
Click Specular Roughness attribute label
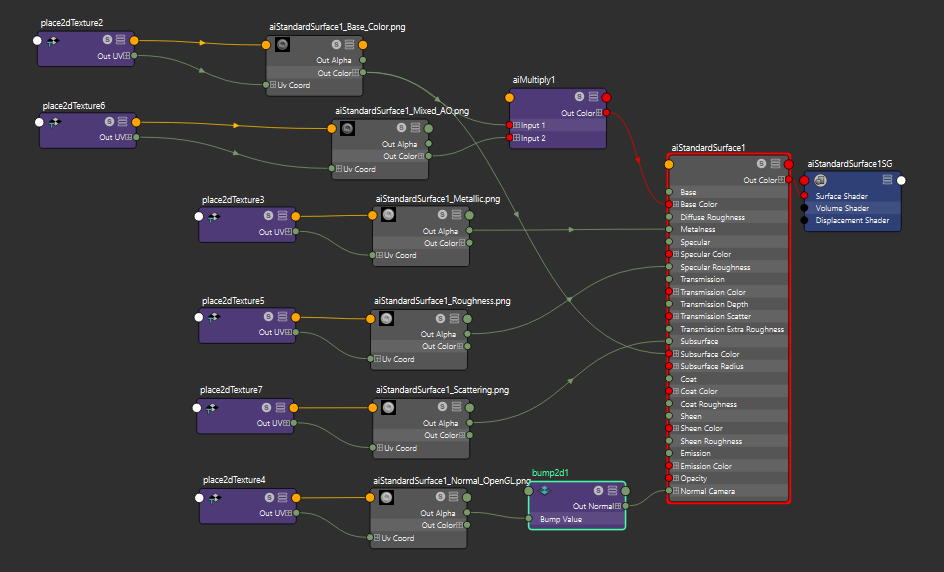click(x=715, y=267)
